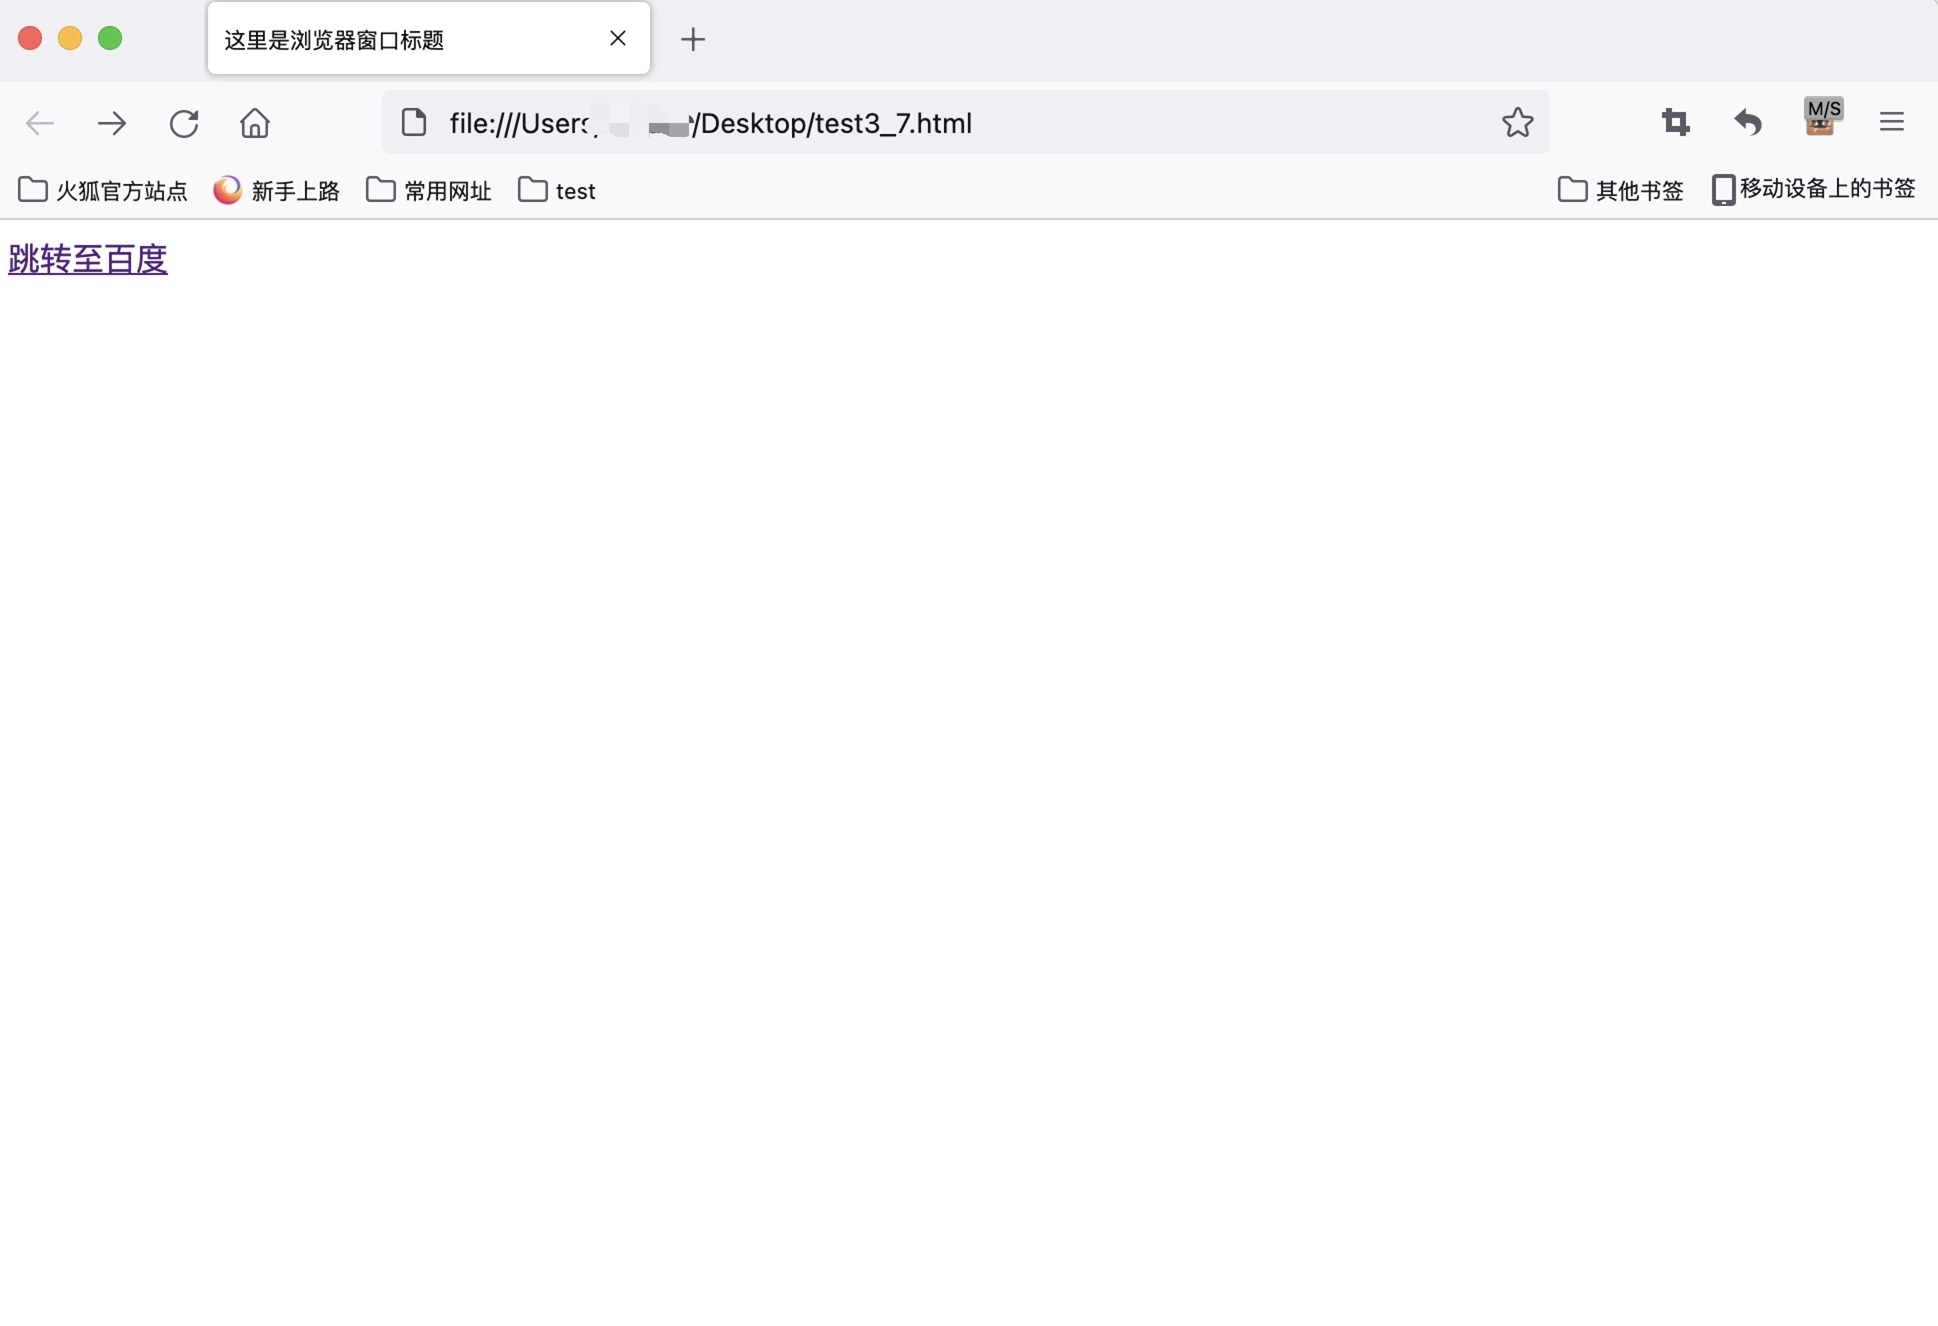Bookmark this page with the star icon
The image size is (1938, 1326).
(1517, 122)
